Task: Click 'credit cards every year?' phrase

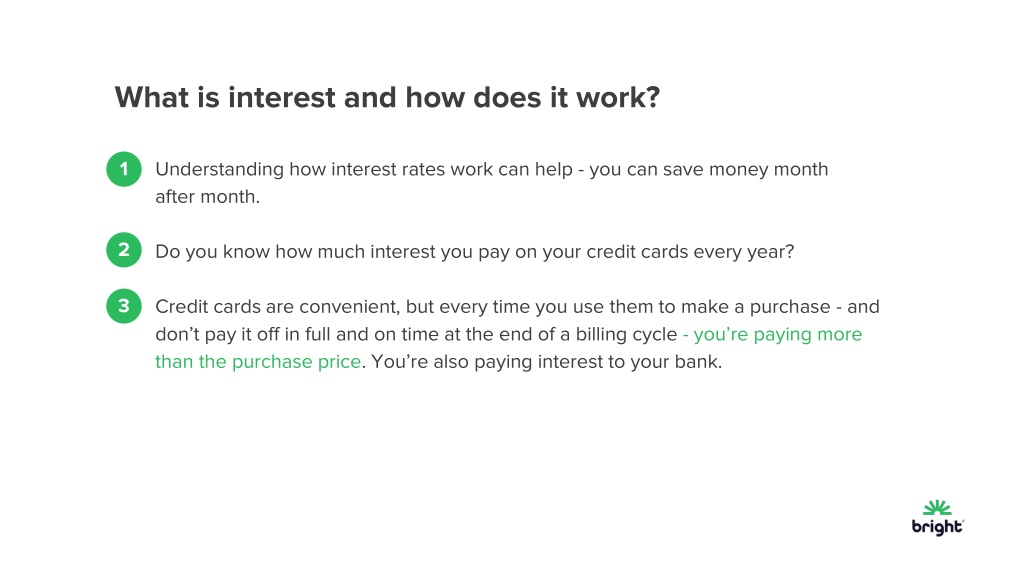Action: (x=690, y=252)
